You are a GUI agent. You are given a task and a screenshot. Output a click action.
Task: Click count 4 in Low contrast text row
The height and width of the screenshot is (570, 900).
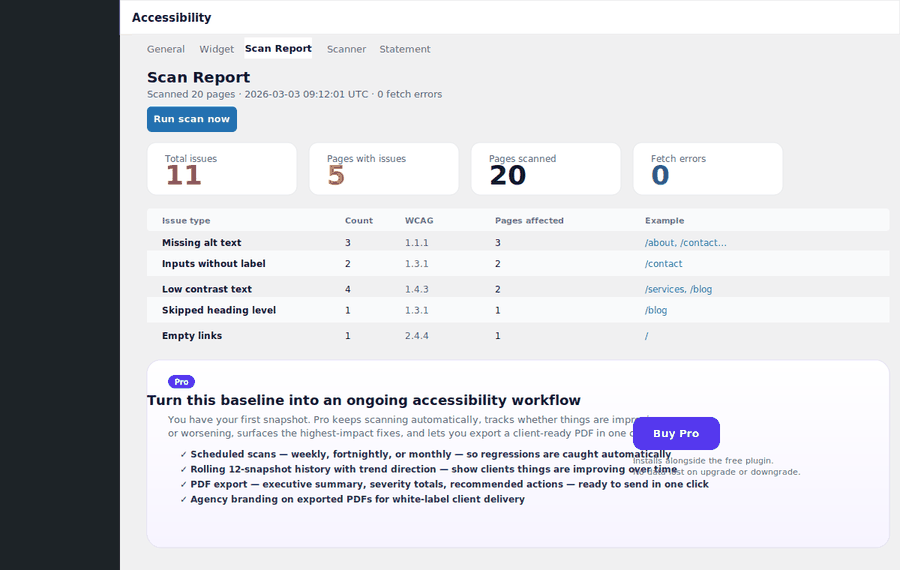point(348,289)
